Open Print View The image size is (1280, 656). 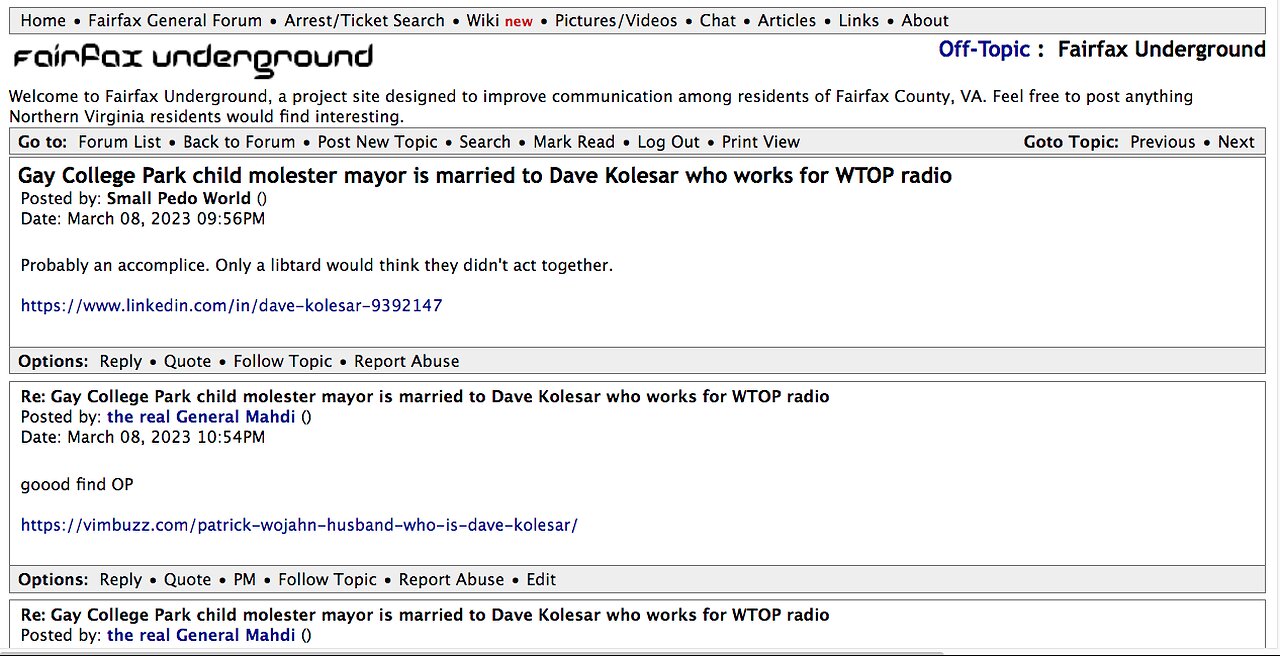pos(761,142)
